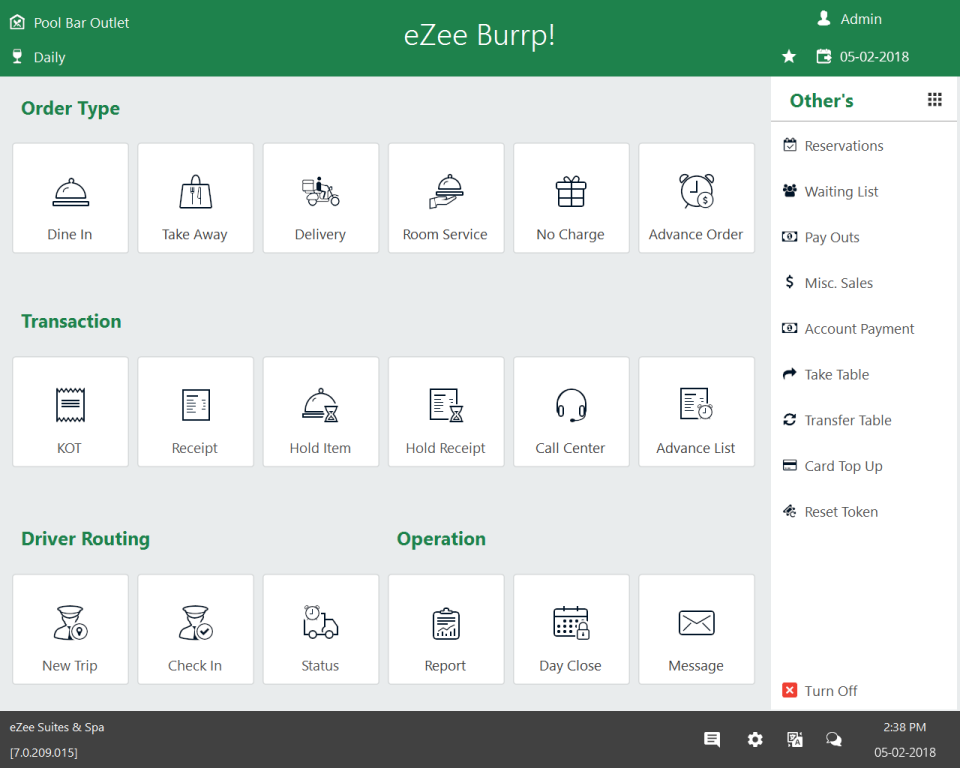Click the apps grid icon in Other's panel

point(934,99)
